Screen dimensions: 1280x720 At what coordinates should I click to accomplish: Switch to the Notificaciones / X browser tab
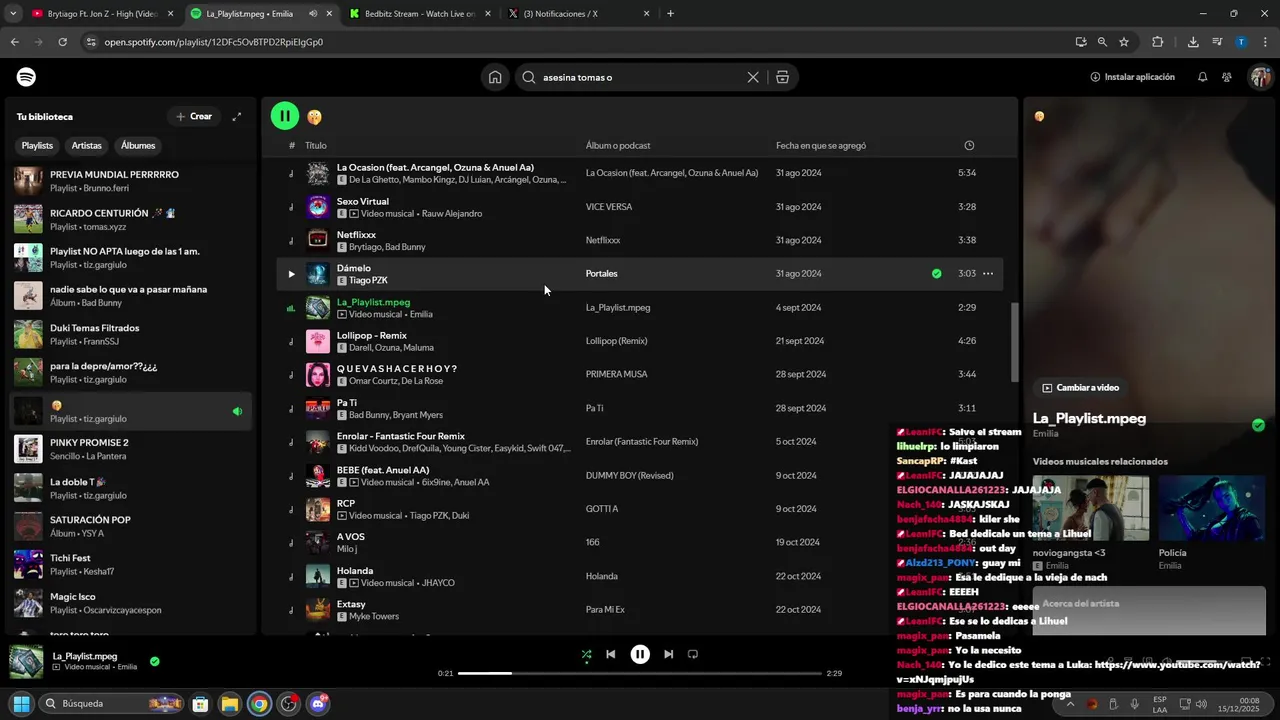[x=578, y=14]
